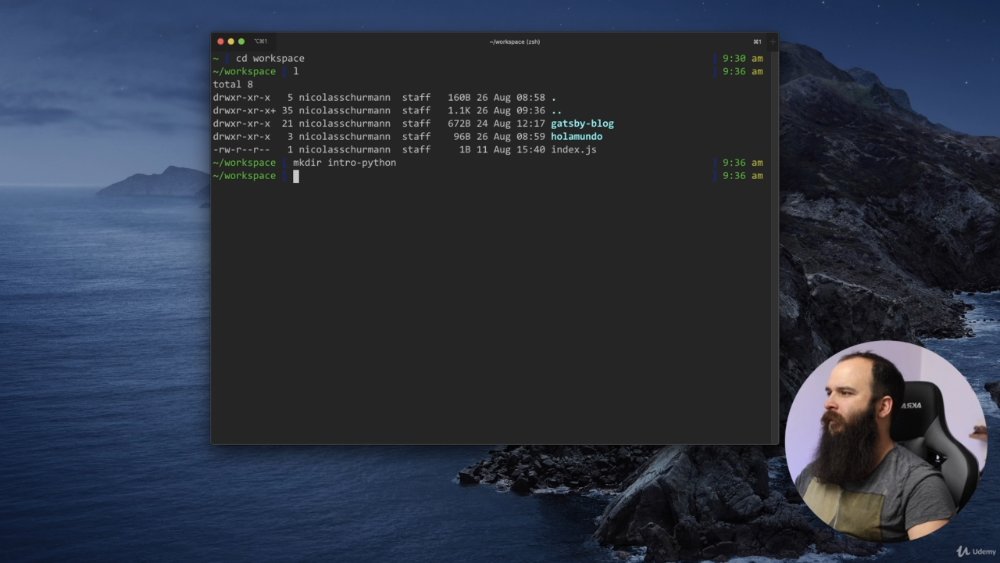Click the ".." parent directory entry
Image resolution: width=1000 pixels, height=563 pixels.
[556, 110]
